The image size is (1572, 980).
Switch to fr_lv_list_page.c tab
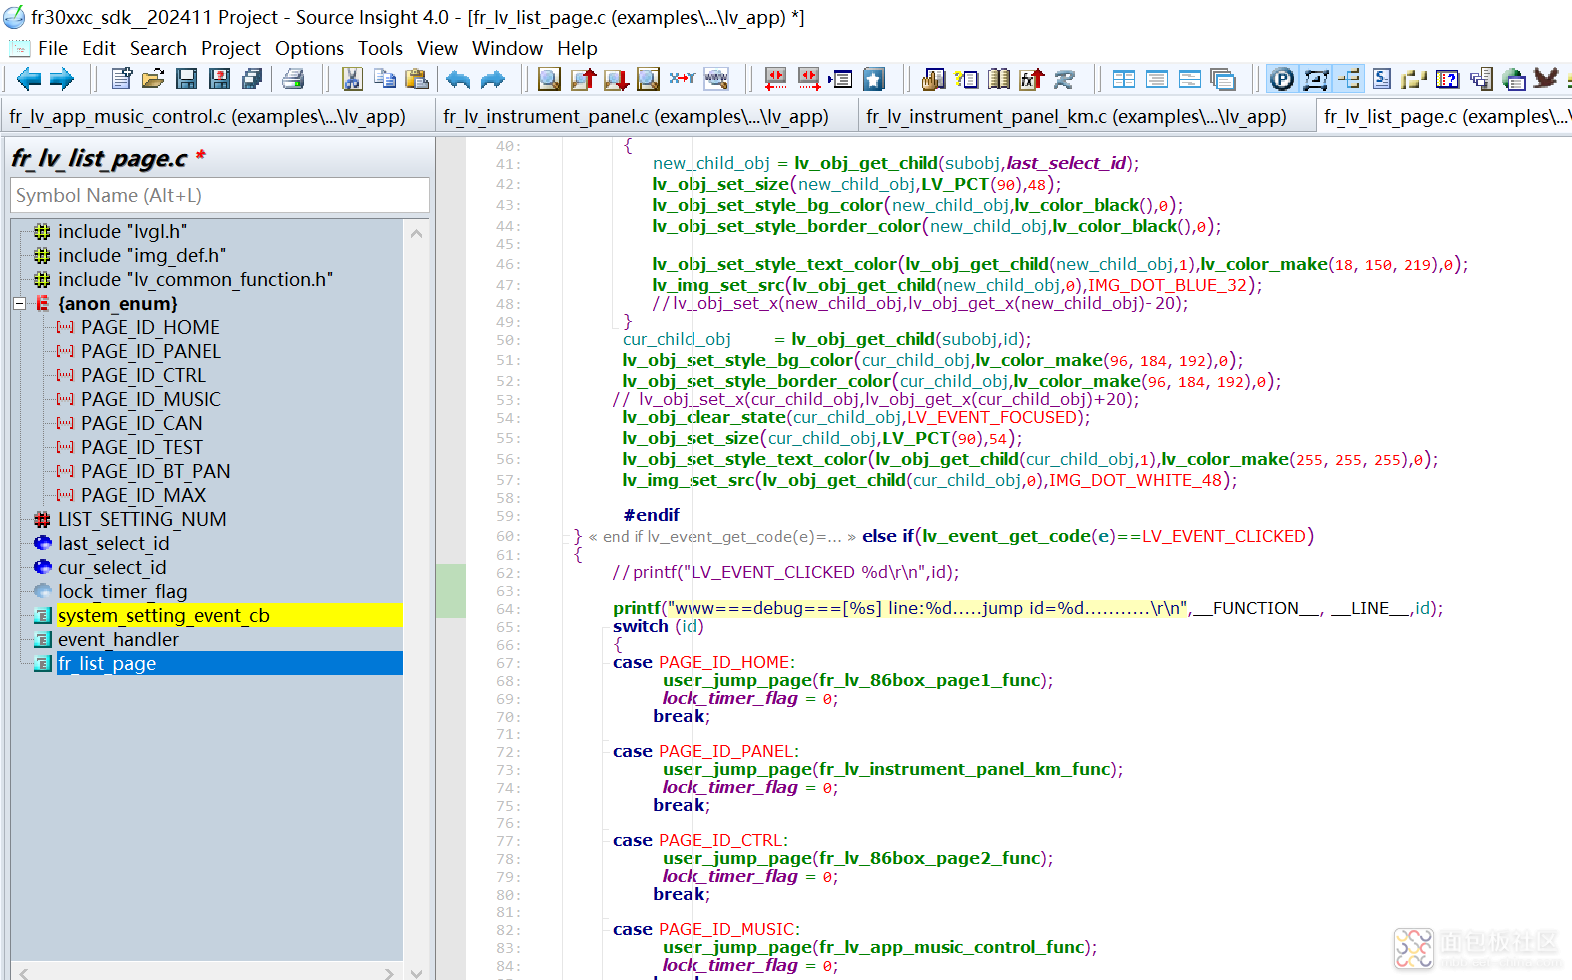1445,117
